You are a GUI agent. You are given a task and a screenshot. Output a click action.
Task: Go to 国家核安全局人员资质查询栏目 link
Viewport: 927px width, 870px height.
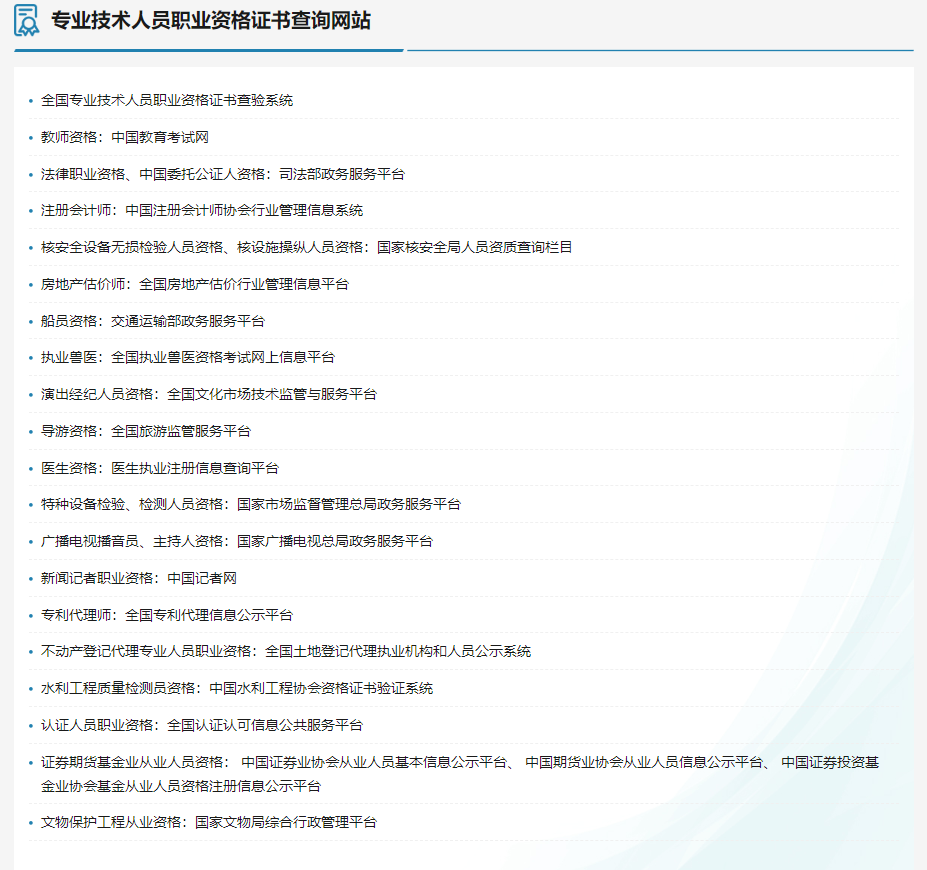pyautogui.click(x=475, y=248)
